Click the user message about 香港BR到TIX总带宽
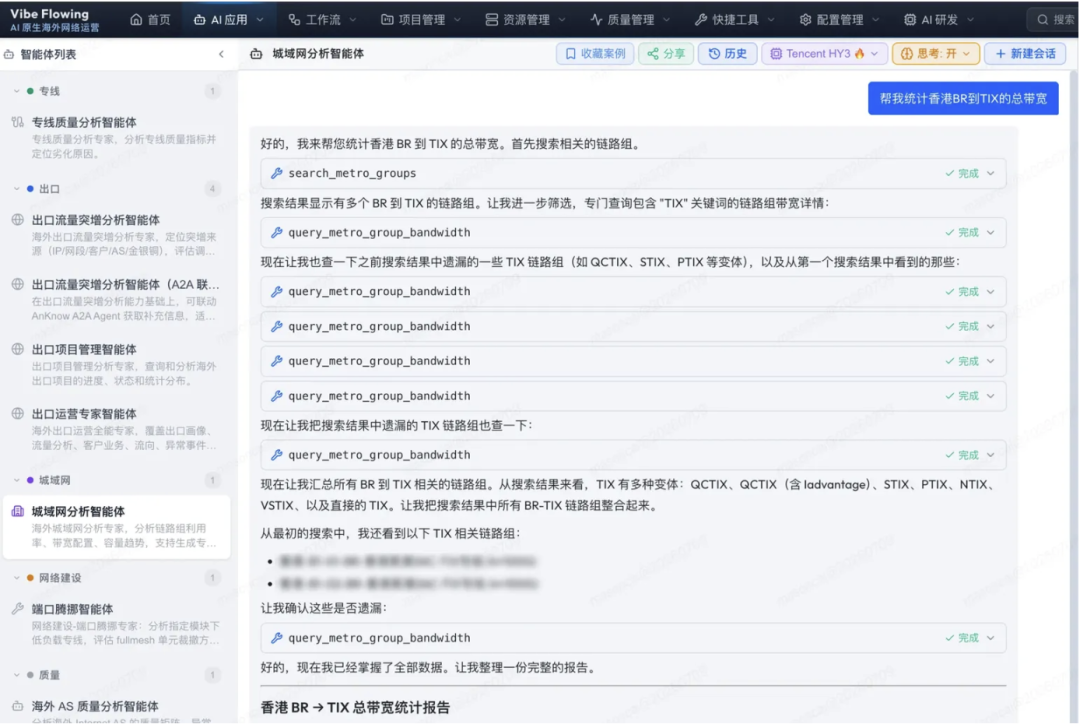 click(963, 99)
